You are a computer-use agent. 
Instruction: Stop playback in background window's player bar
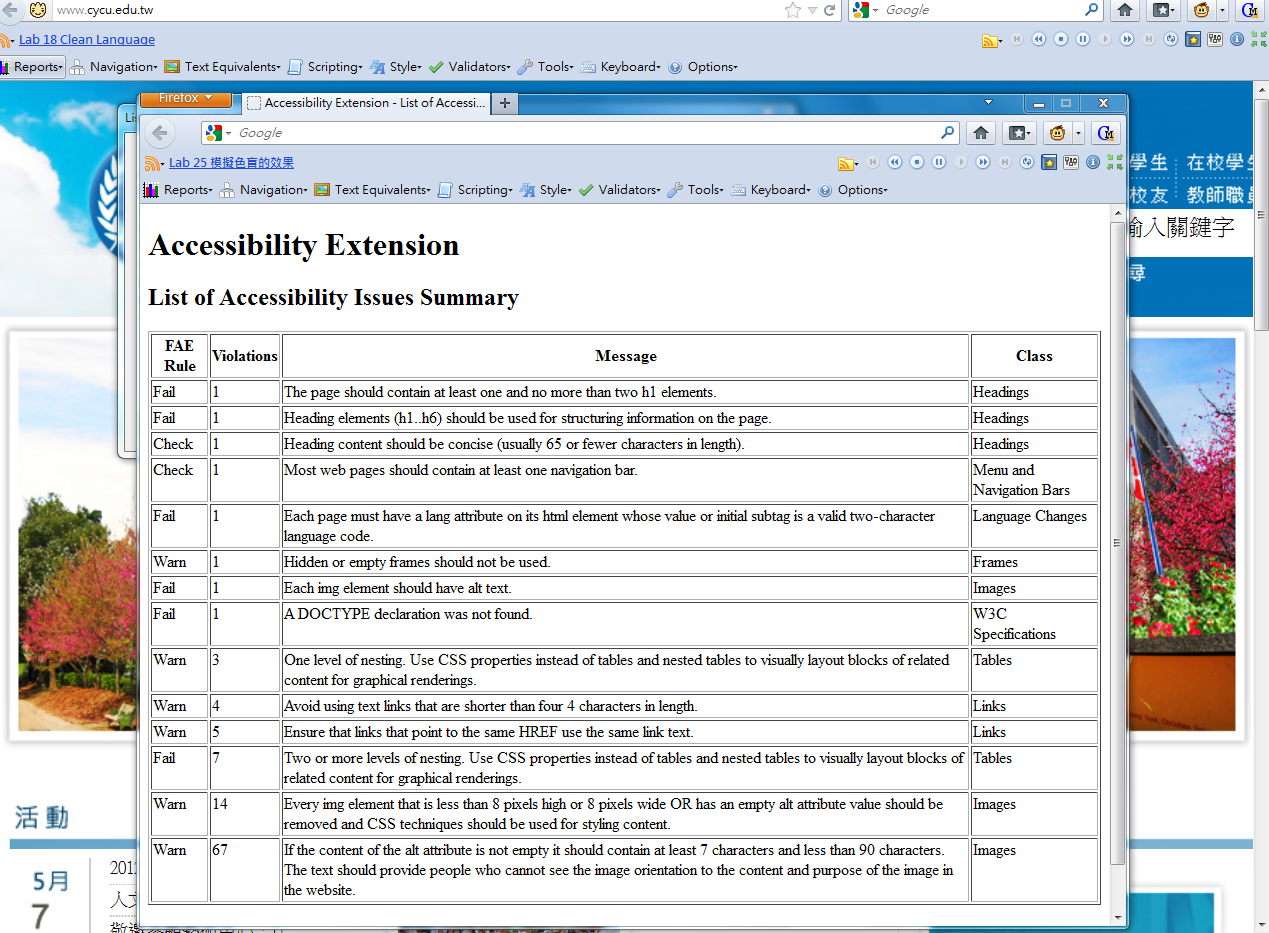coord(1061,39)
